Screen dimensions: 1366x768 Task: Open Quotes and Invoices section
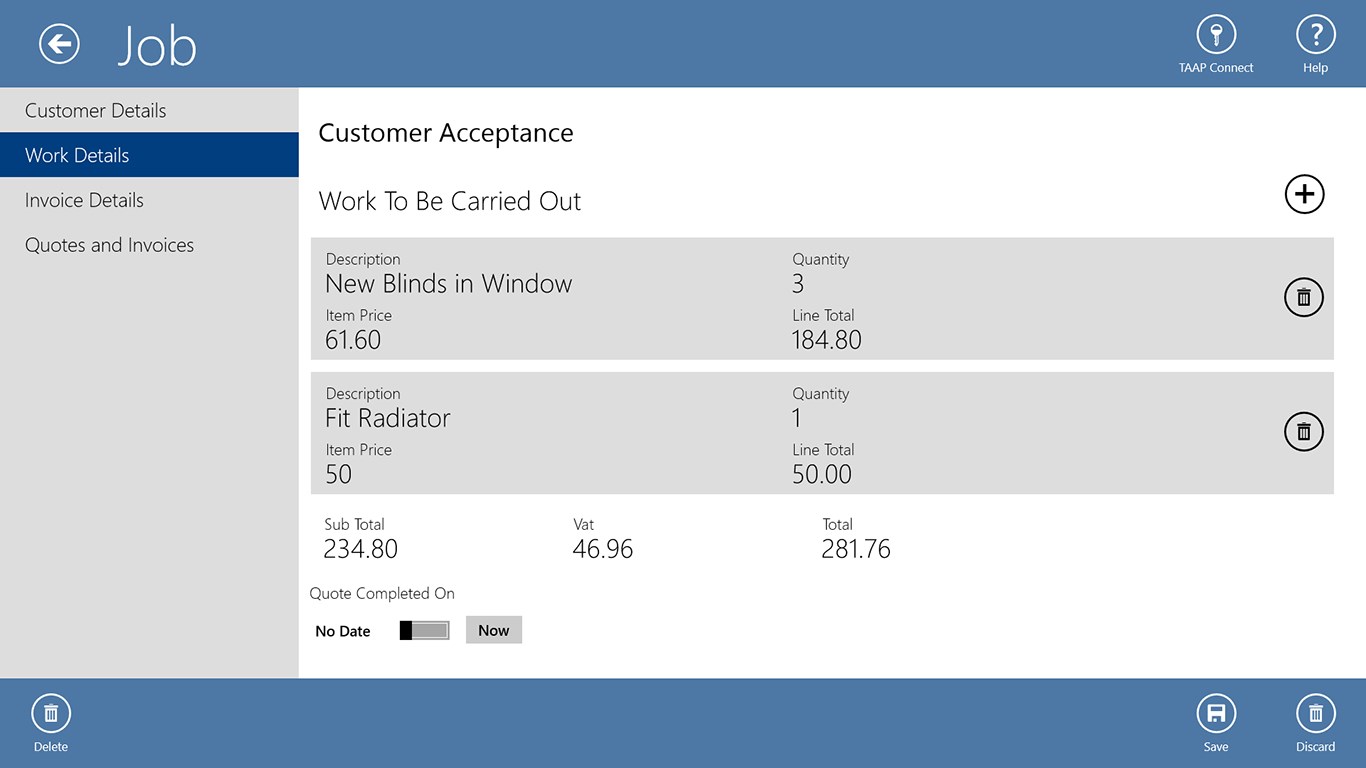coord(109,245)
